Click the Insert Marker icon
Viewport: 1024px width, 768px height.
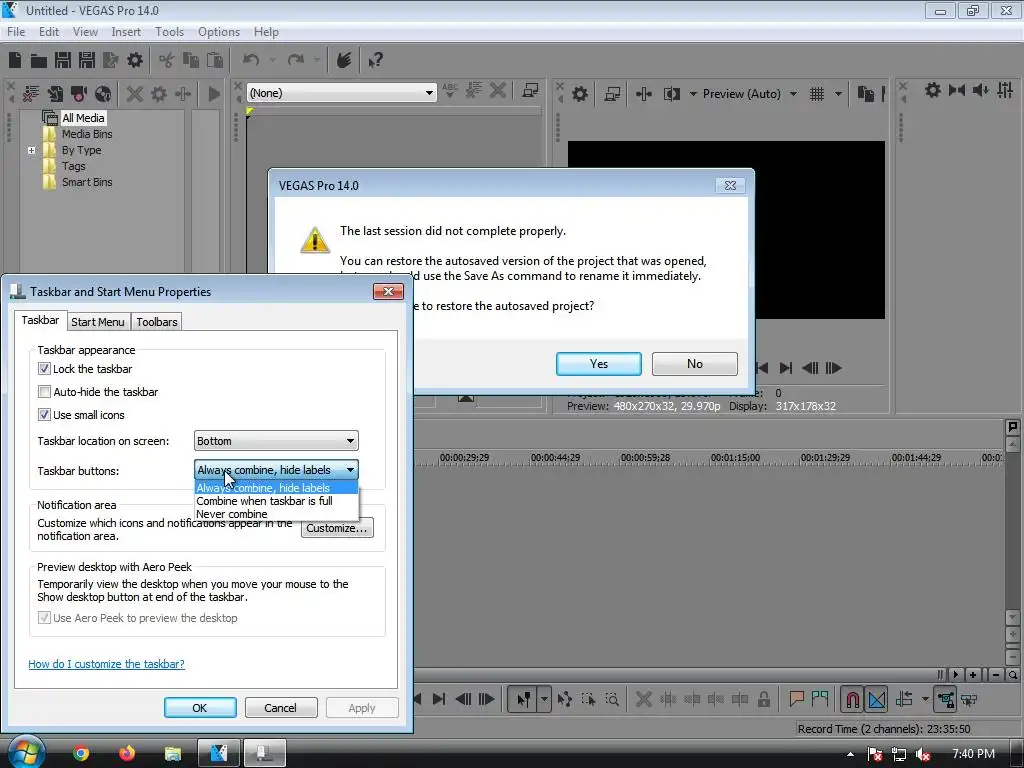pos(796,699)
